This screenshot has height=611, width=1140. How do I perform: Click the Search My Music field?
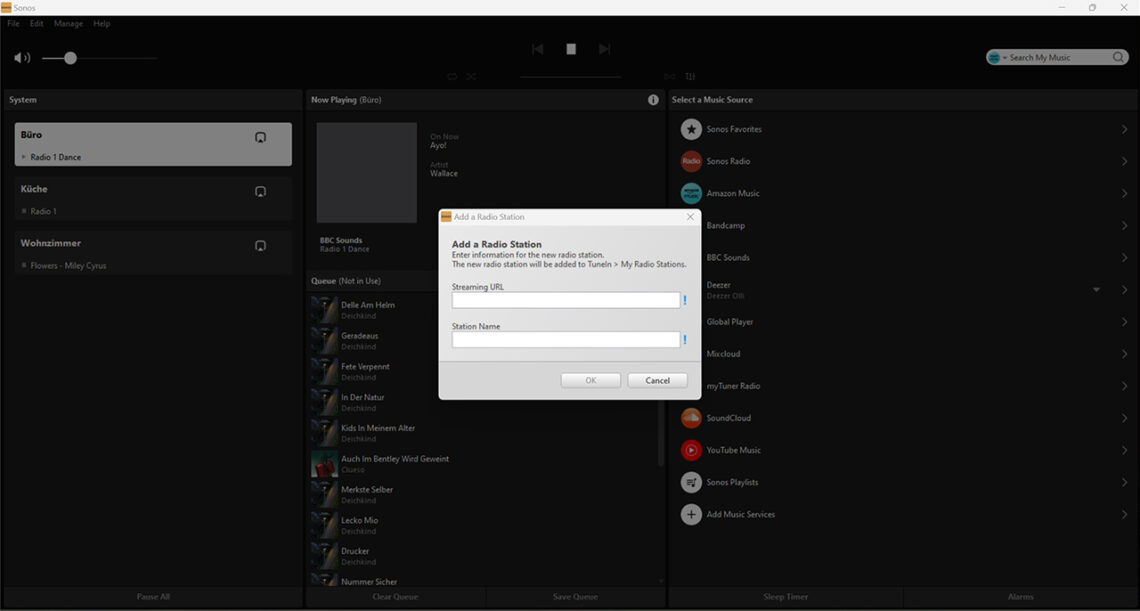point(1059,57)
